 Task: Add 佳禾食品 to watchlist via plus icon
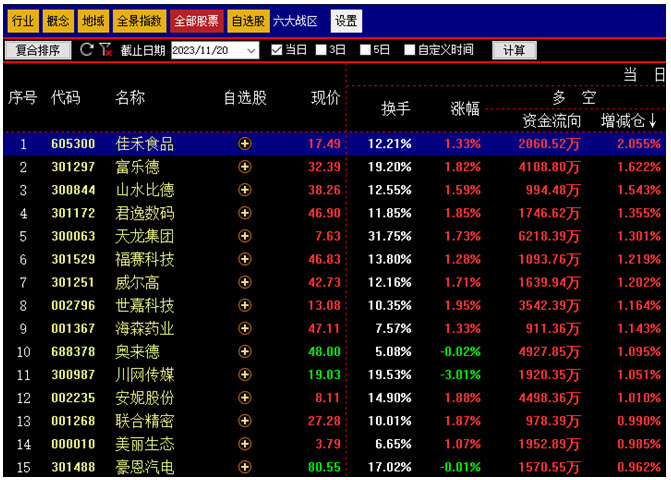pos(245,144)
